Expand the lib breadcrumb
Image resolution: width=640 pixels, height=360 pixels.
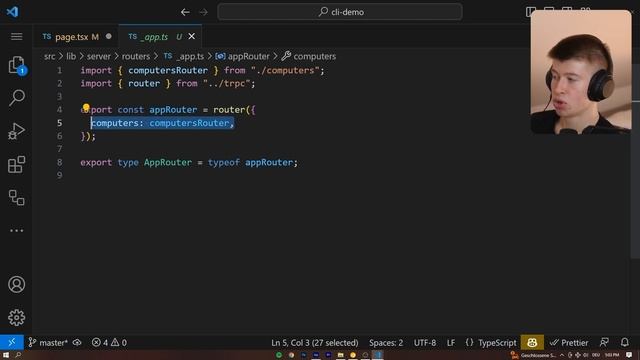(x=71, y=56)
